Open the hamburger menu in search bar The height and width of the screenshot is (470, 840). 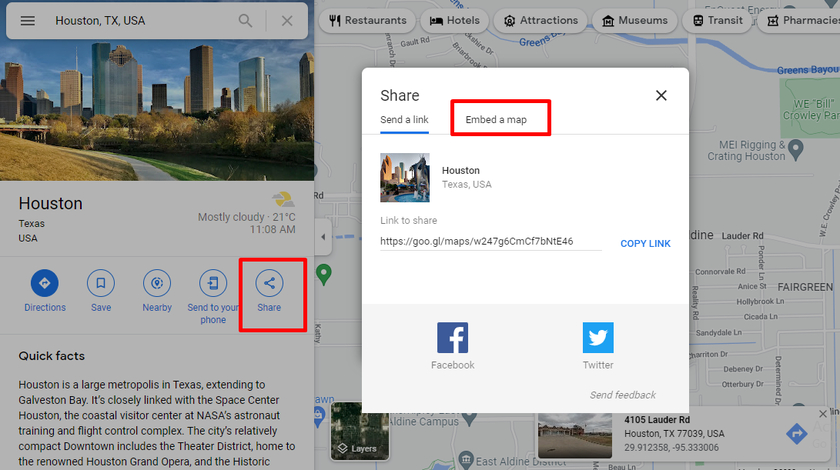click(28, 21)
